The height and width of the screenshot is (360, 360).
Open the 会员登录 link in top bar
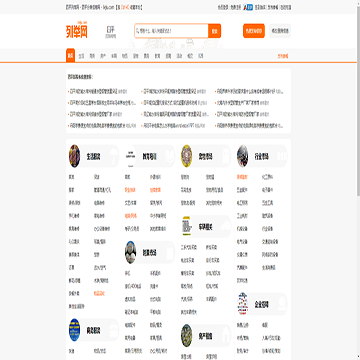pyautogui.click(x=223, y=7)
